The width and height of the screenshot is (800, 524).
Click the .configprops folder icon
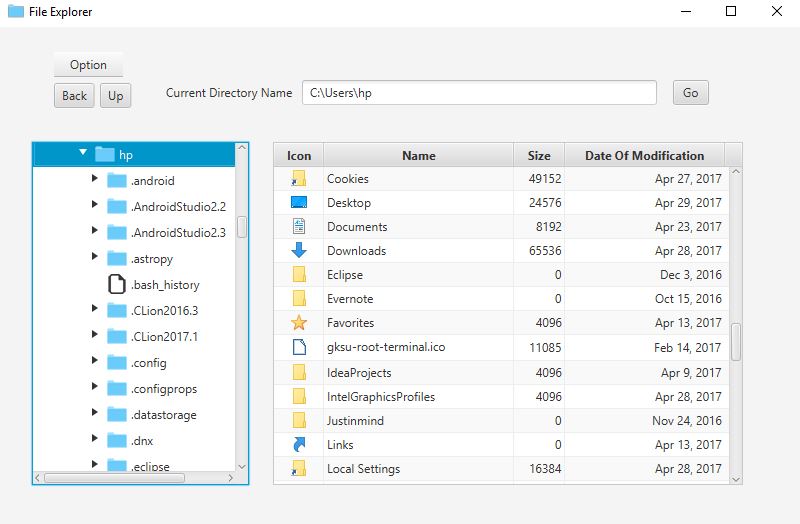[x=117, y=388]
